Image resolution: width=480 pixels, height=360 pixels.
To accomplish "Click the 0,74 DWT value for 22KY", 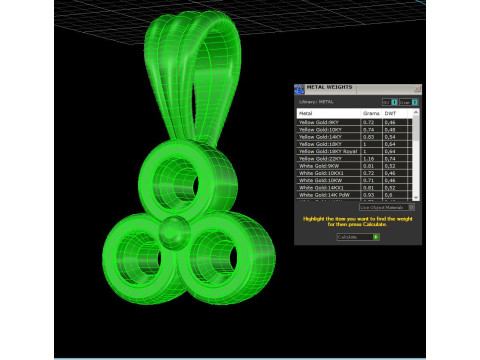I will tap(390, 159).
